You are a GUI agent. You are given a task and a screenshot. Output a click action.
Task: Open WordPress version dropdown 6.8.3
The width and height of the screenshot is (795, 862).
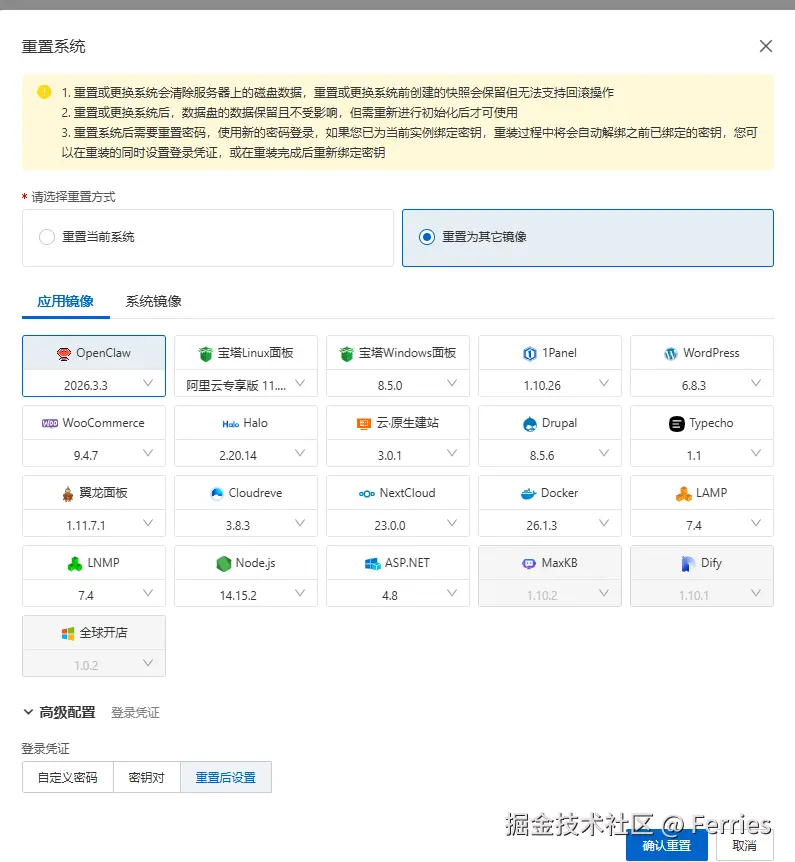(702, 384)
